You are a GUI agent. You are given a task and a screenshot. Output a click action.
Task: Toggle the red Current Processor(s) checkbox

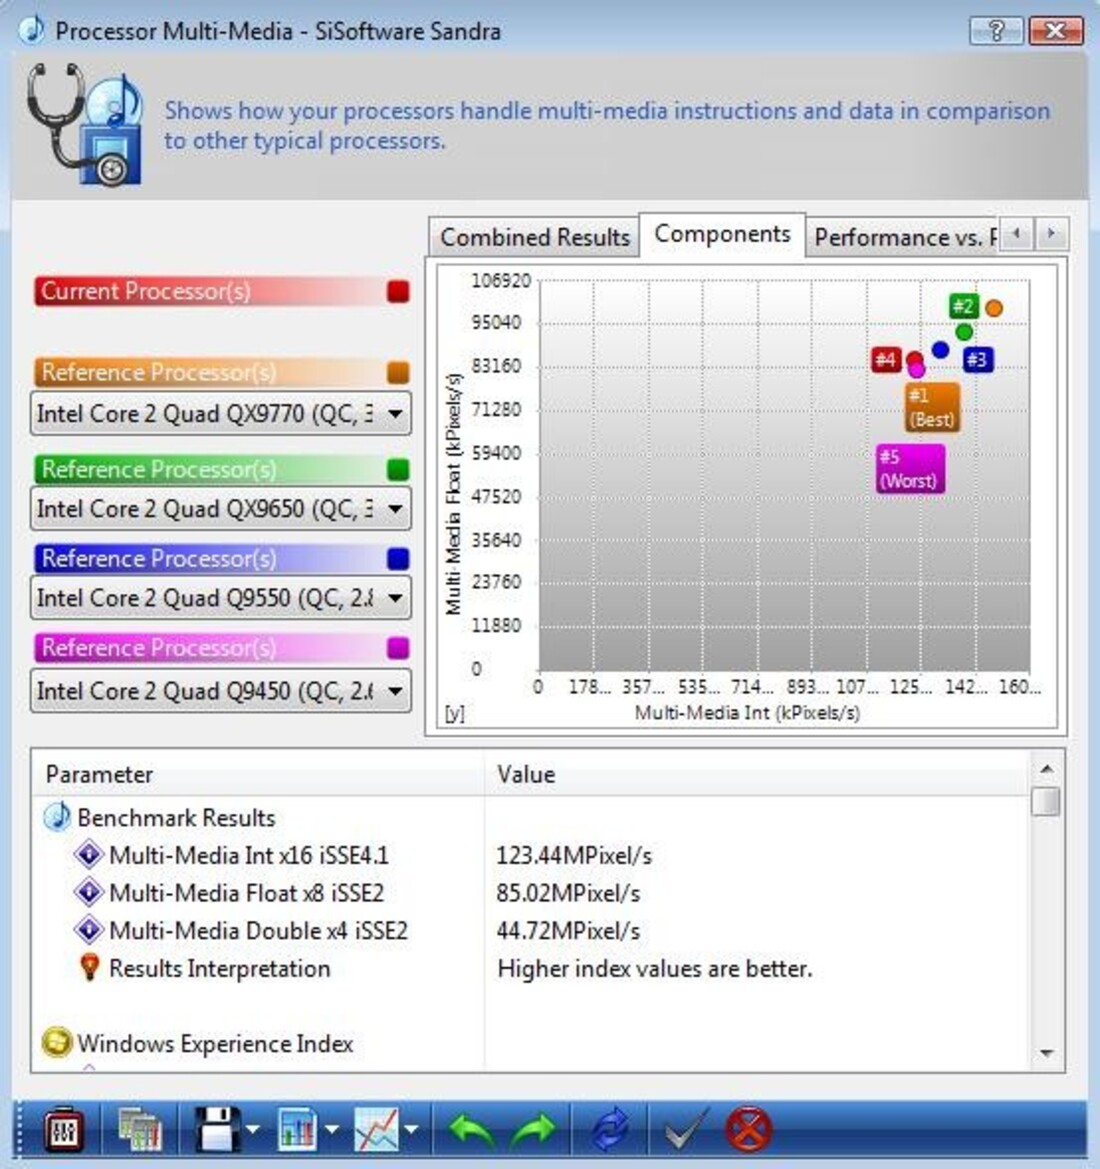(x=398, y=292)
